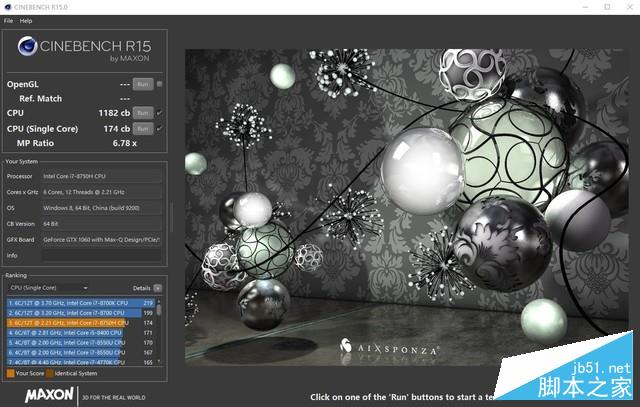
Task: Run the OpenGL benchmark
Action: (x=143, y=84)
